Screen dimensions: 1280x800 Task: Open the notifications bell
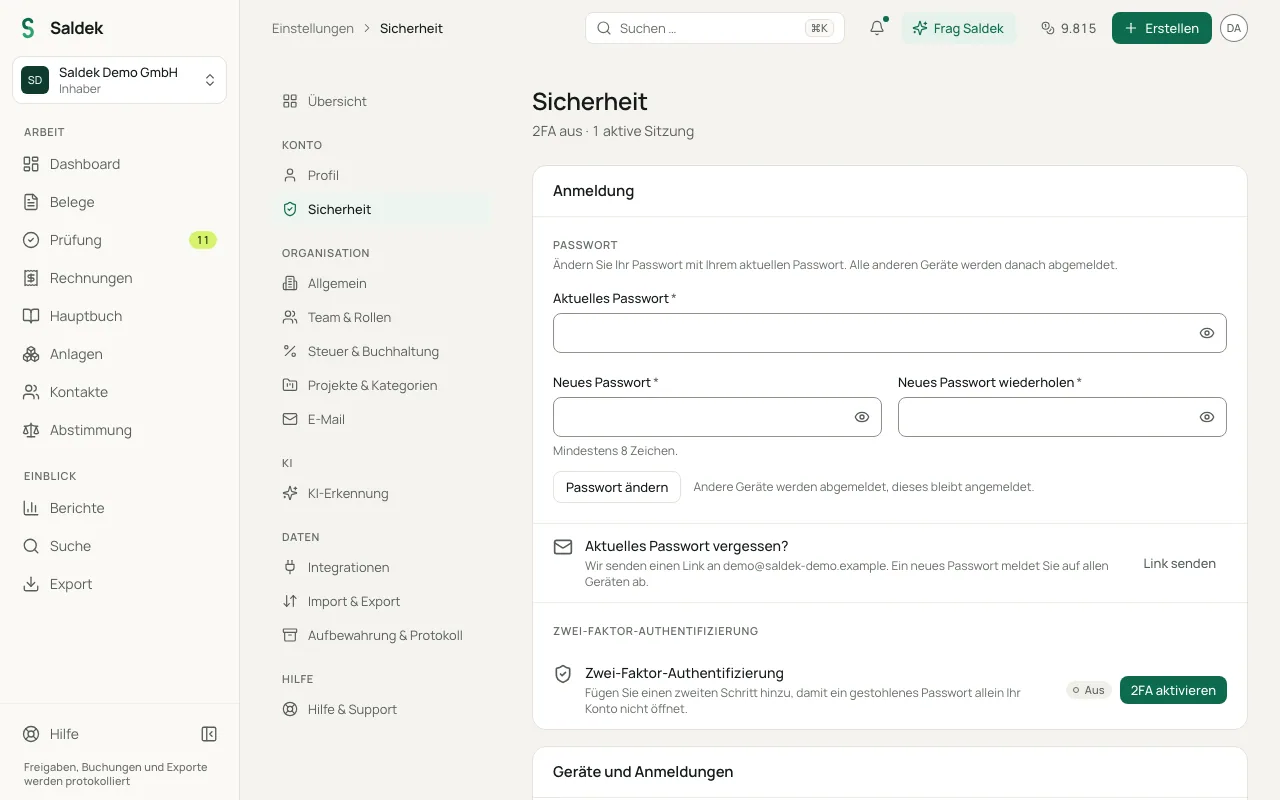[x=877, y=28]
